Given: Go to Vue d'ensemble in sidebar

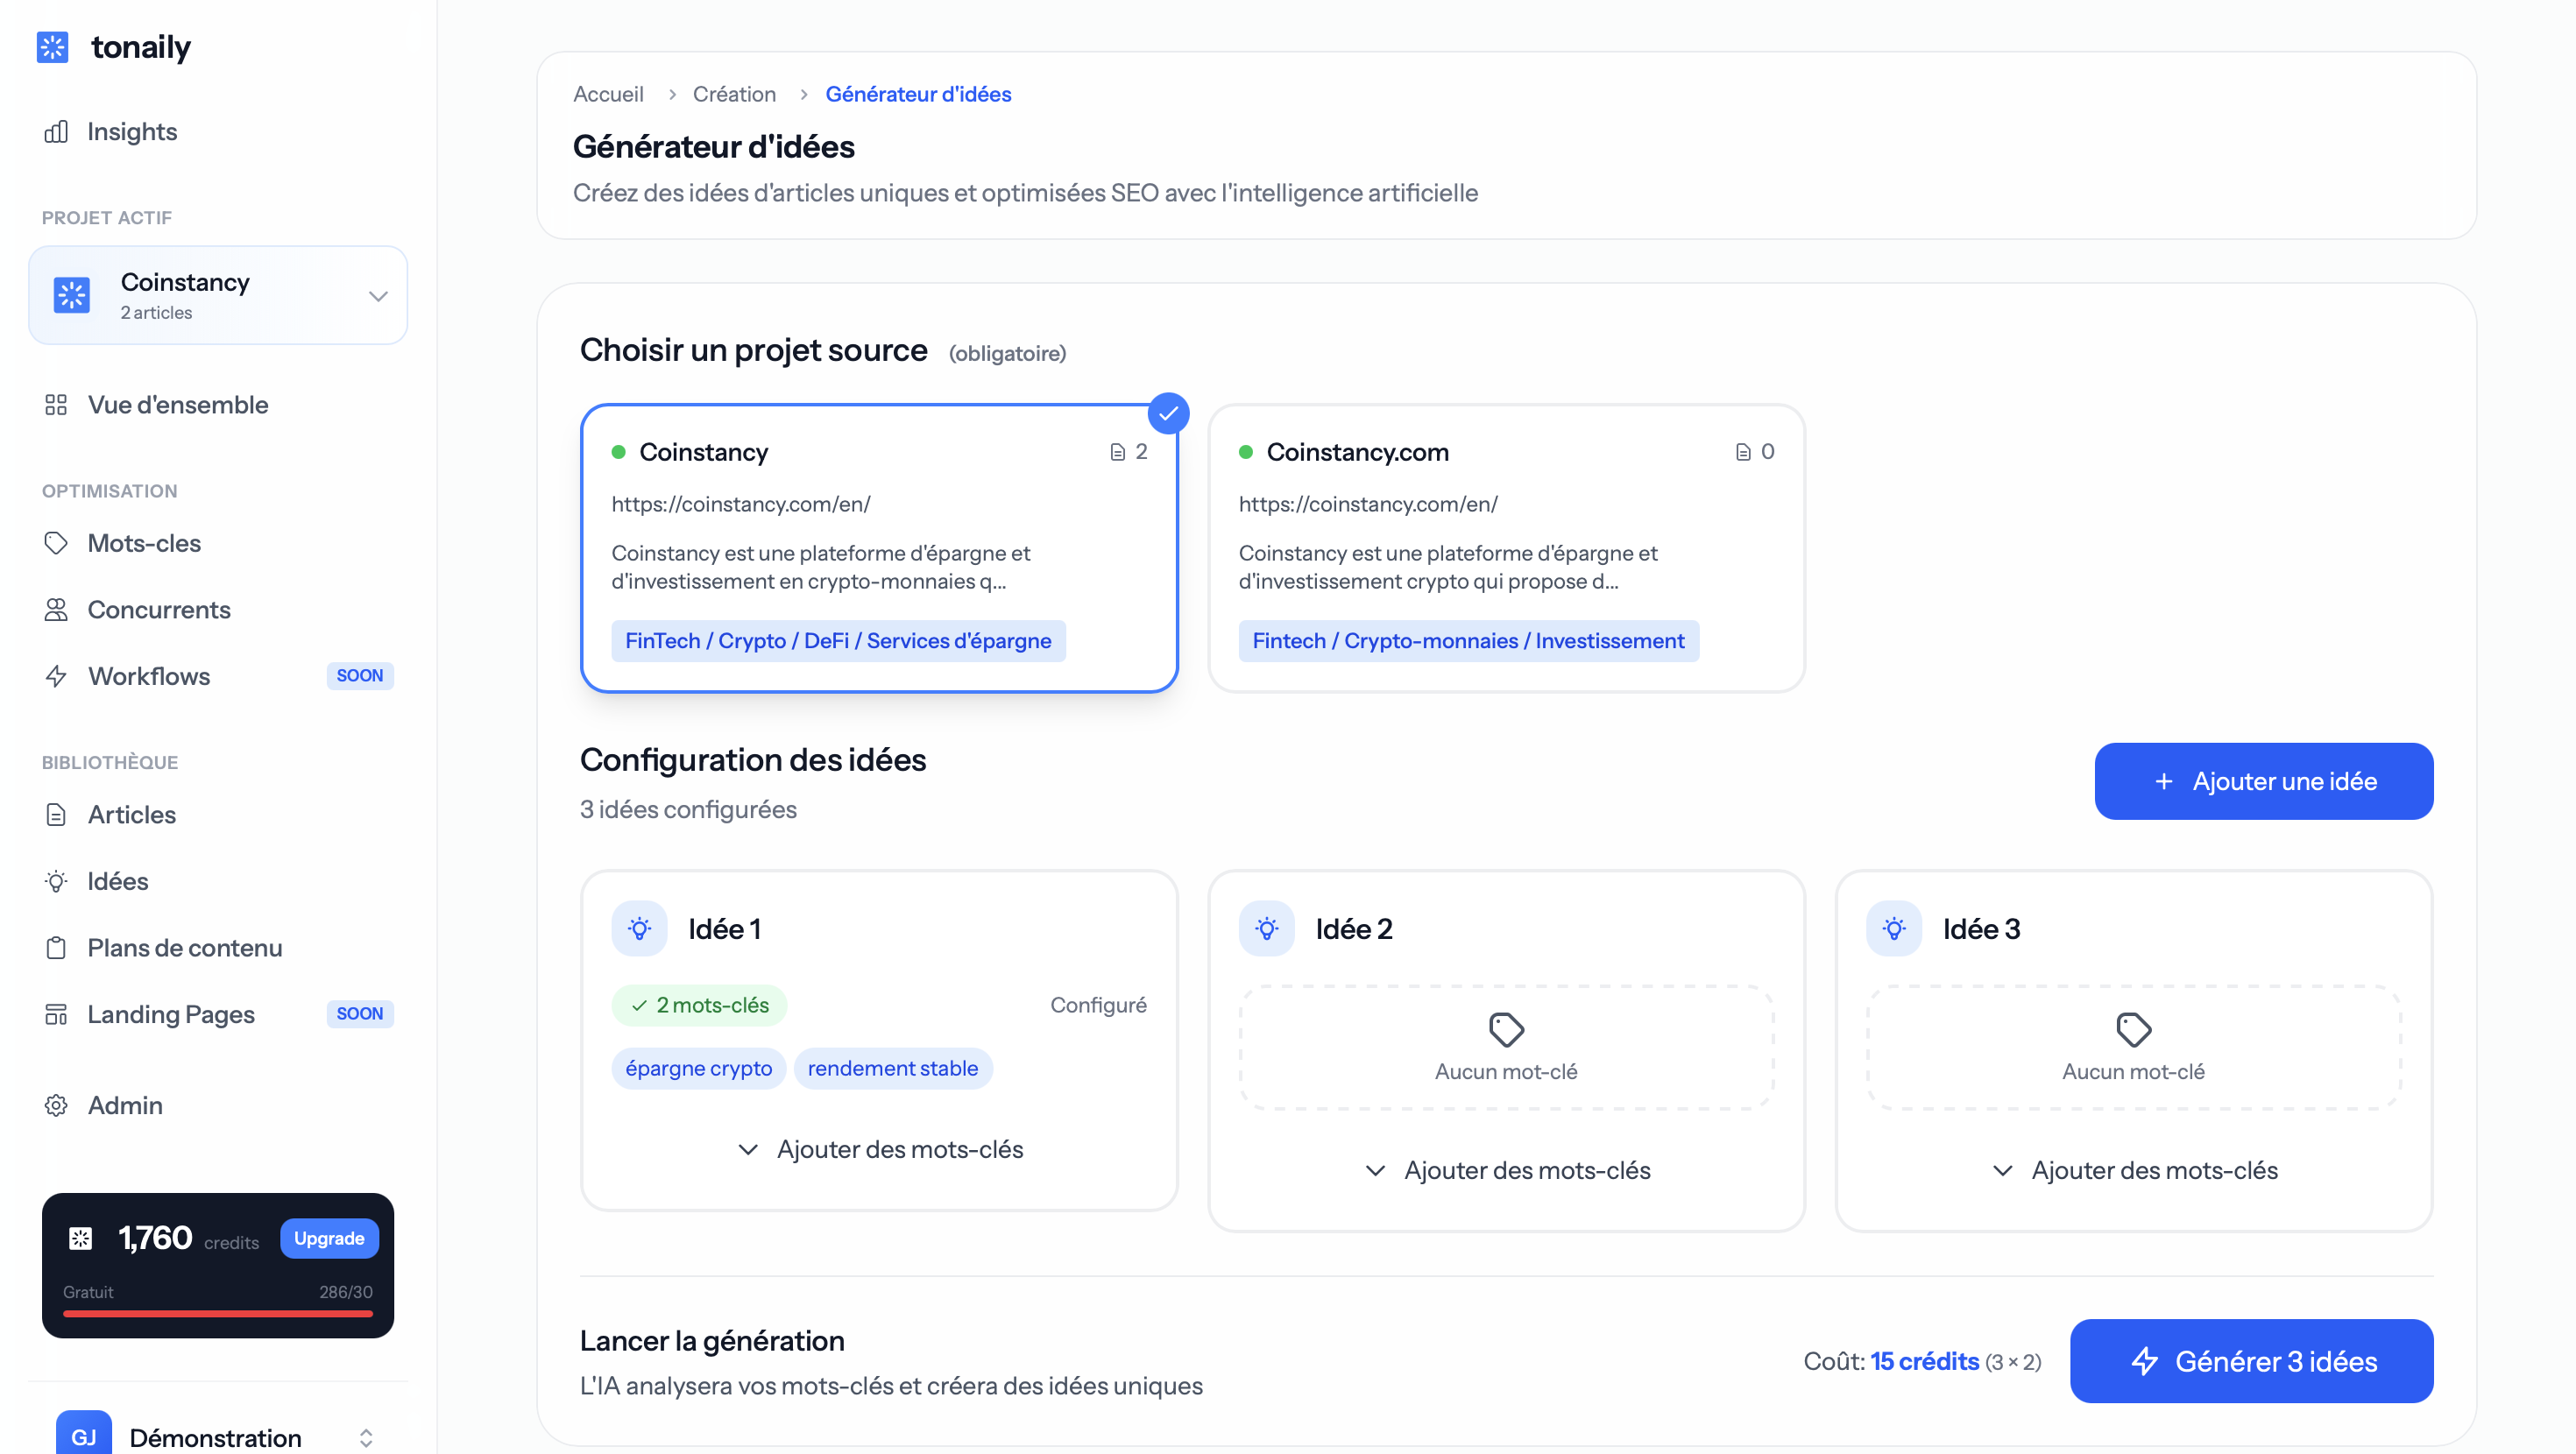Looking at the screenshot, I should point(177,405).
